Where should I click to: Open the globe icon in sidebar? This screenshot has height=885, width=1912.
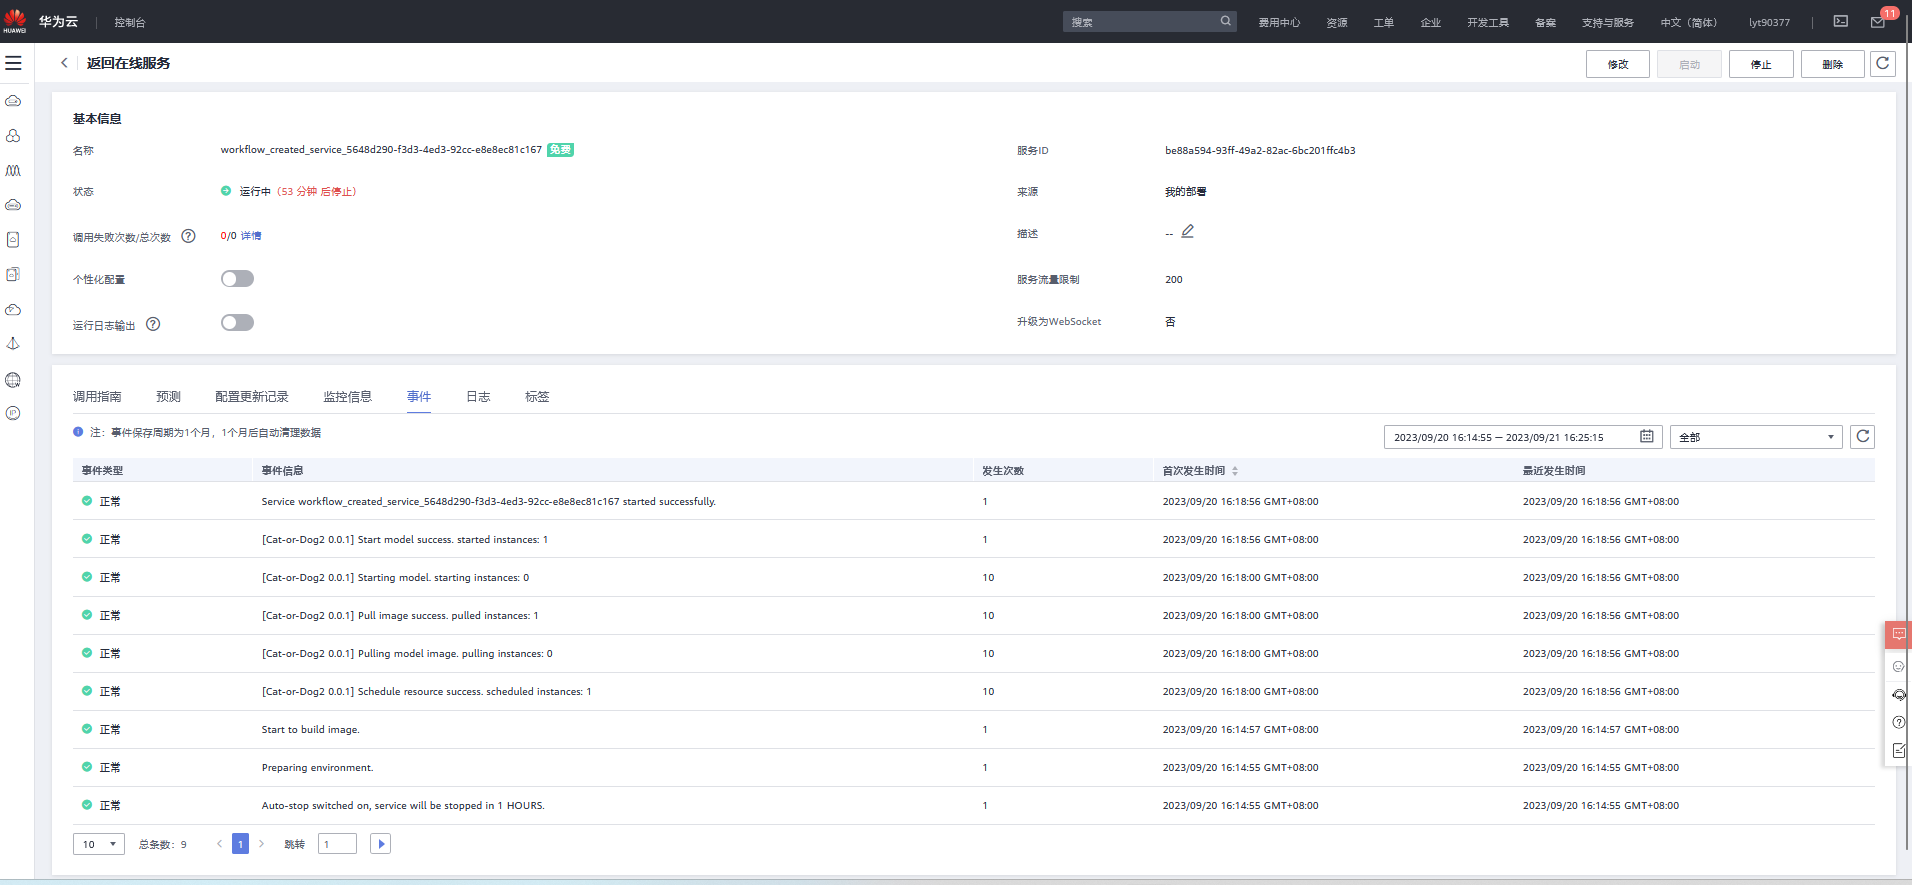coord(13,379)
